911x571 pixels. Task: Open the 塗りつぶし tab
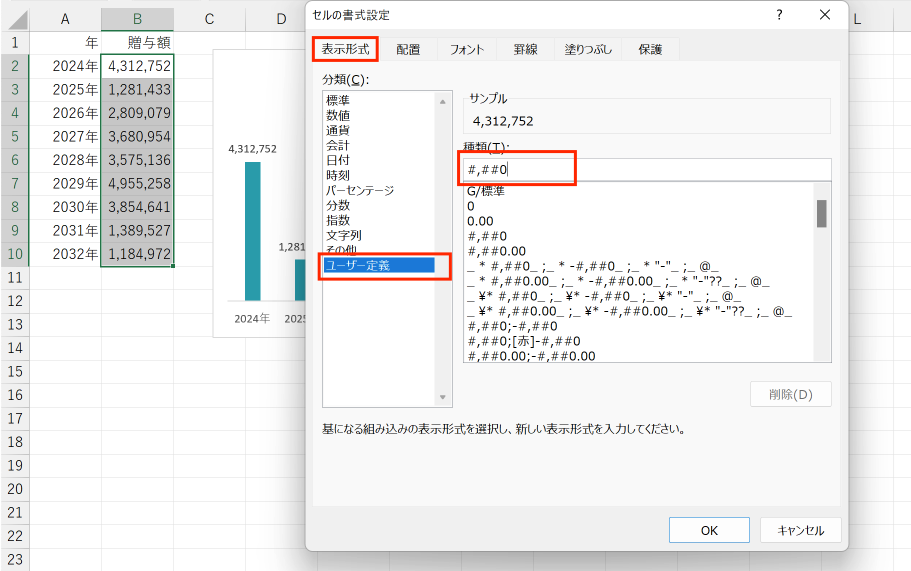coord(588,50)
